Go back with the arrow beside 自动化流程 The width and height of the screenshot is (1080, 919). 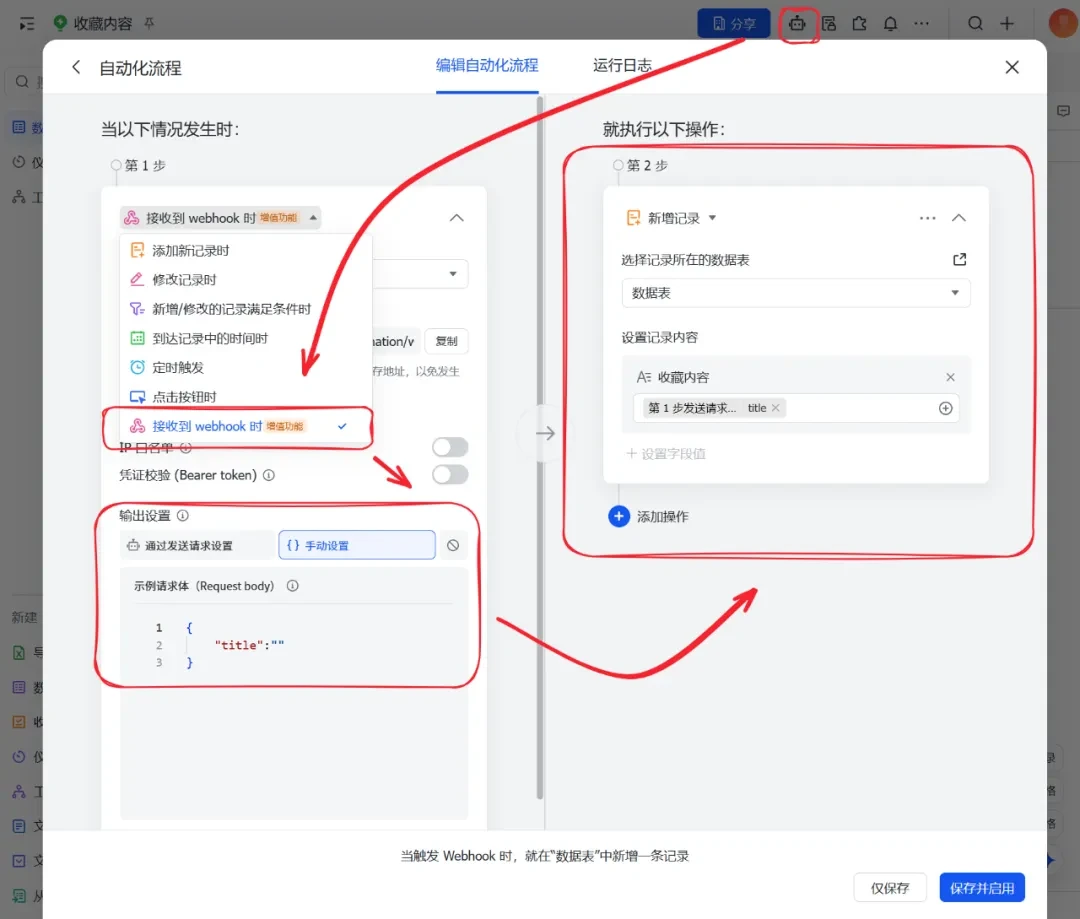76,67
